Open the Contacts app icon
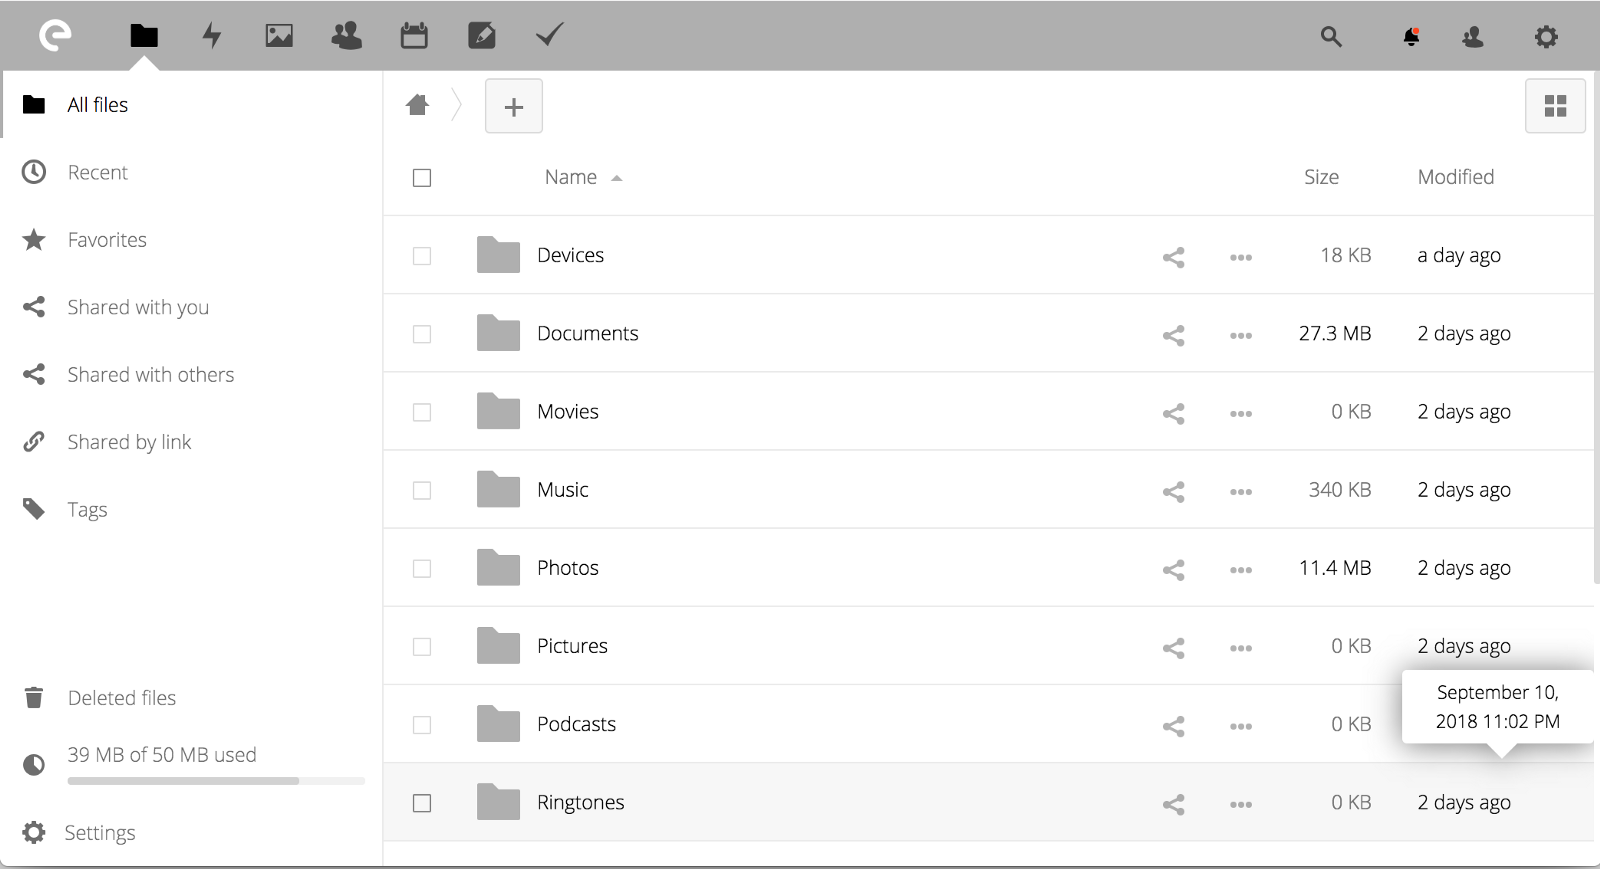The height and width of the screenshot is (869, 1600). pyautogui.click(x=346, y=36)
